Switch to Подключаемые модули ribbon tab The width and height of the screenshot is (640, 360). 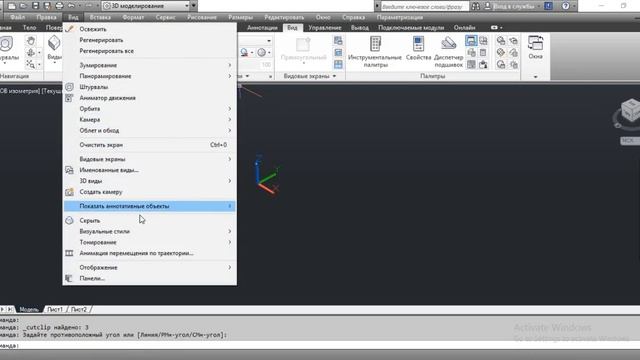click(x=411, y=27)
